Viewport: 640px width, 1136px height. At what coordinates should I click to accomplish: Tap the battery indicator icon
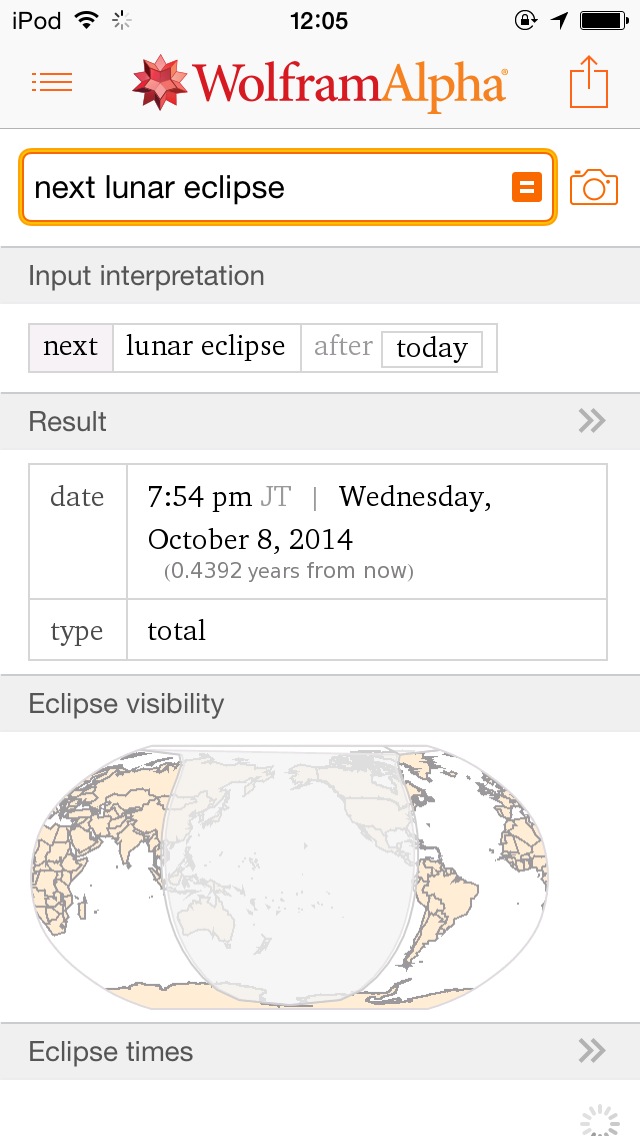pos(603,20)
